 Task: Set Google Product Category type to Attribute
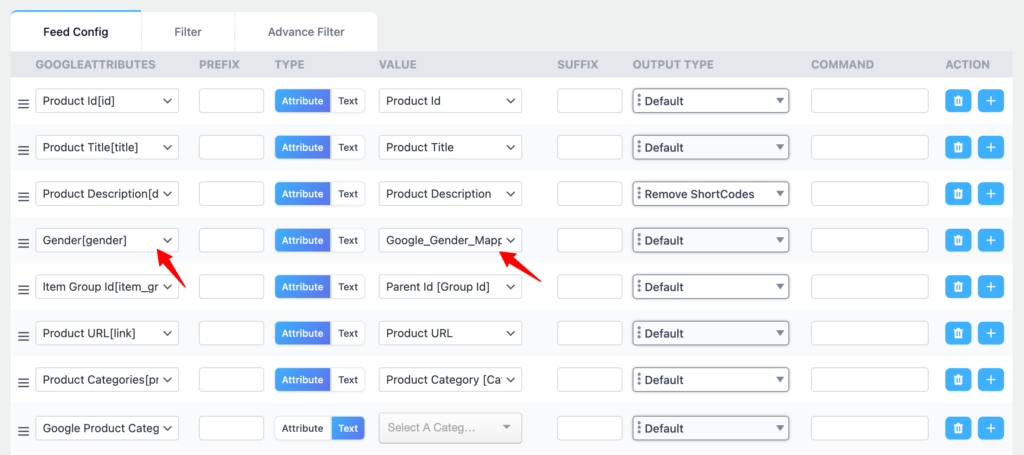(x=302, y=428)
